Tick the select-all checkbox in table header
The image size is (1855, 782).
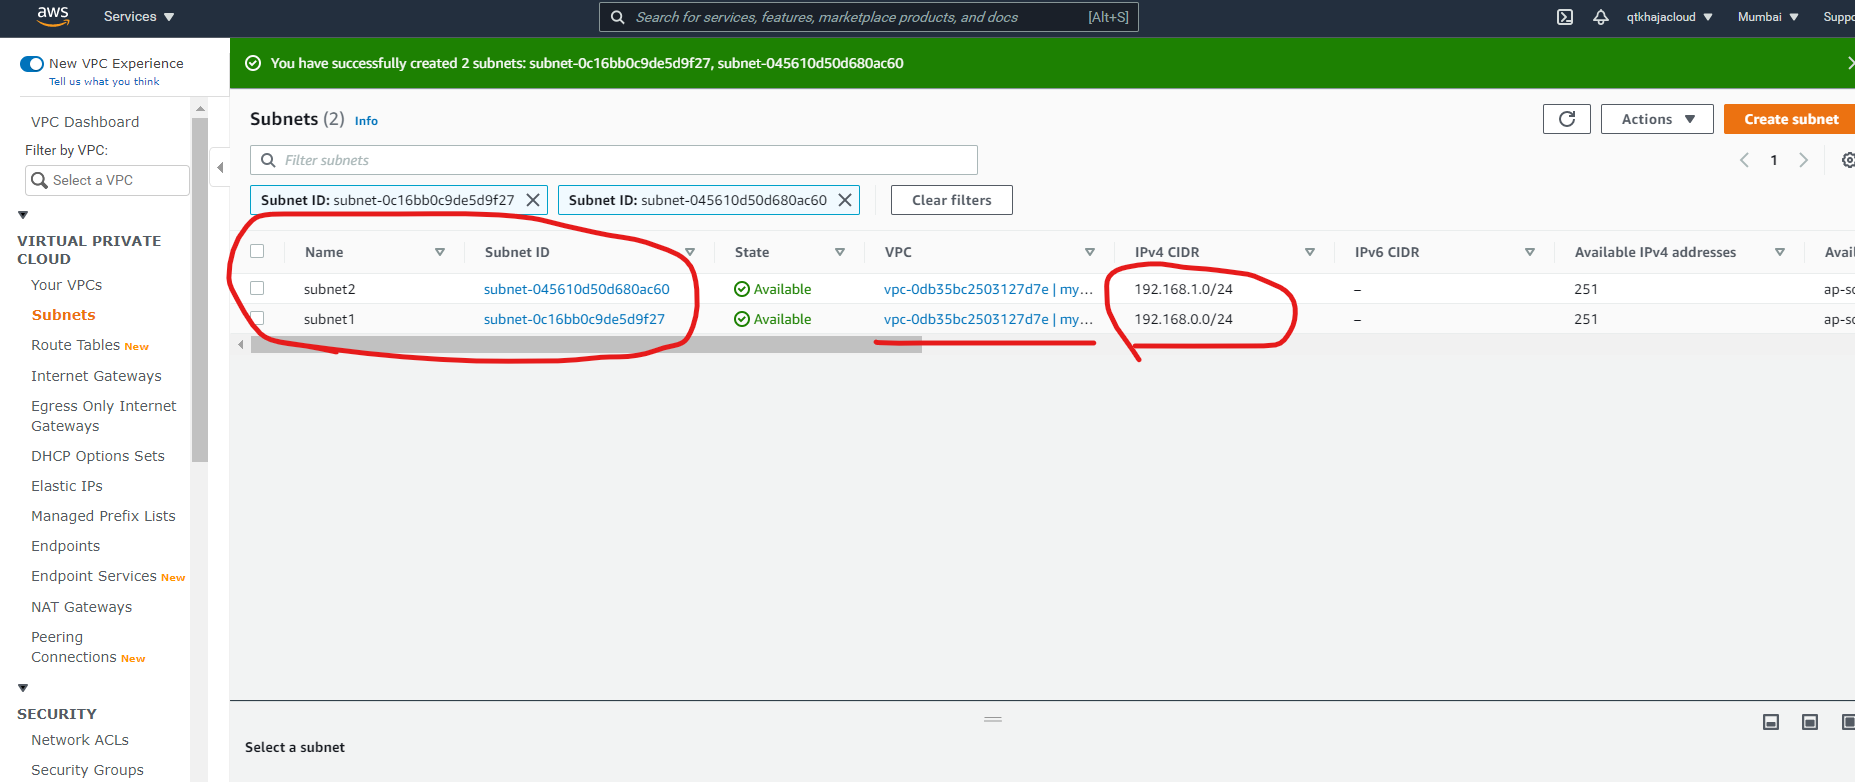[257, 251]
